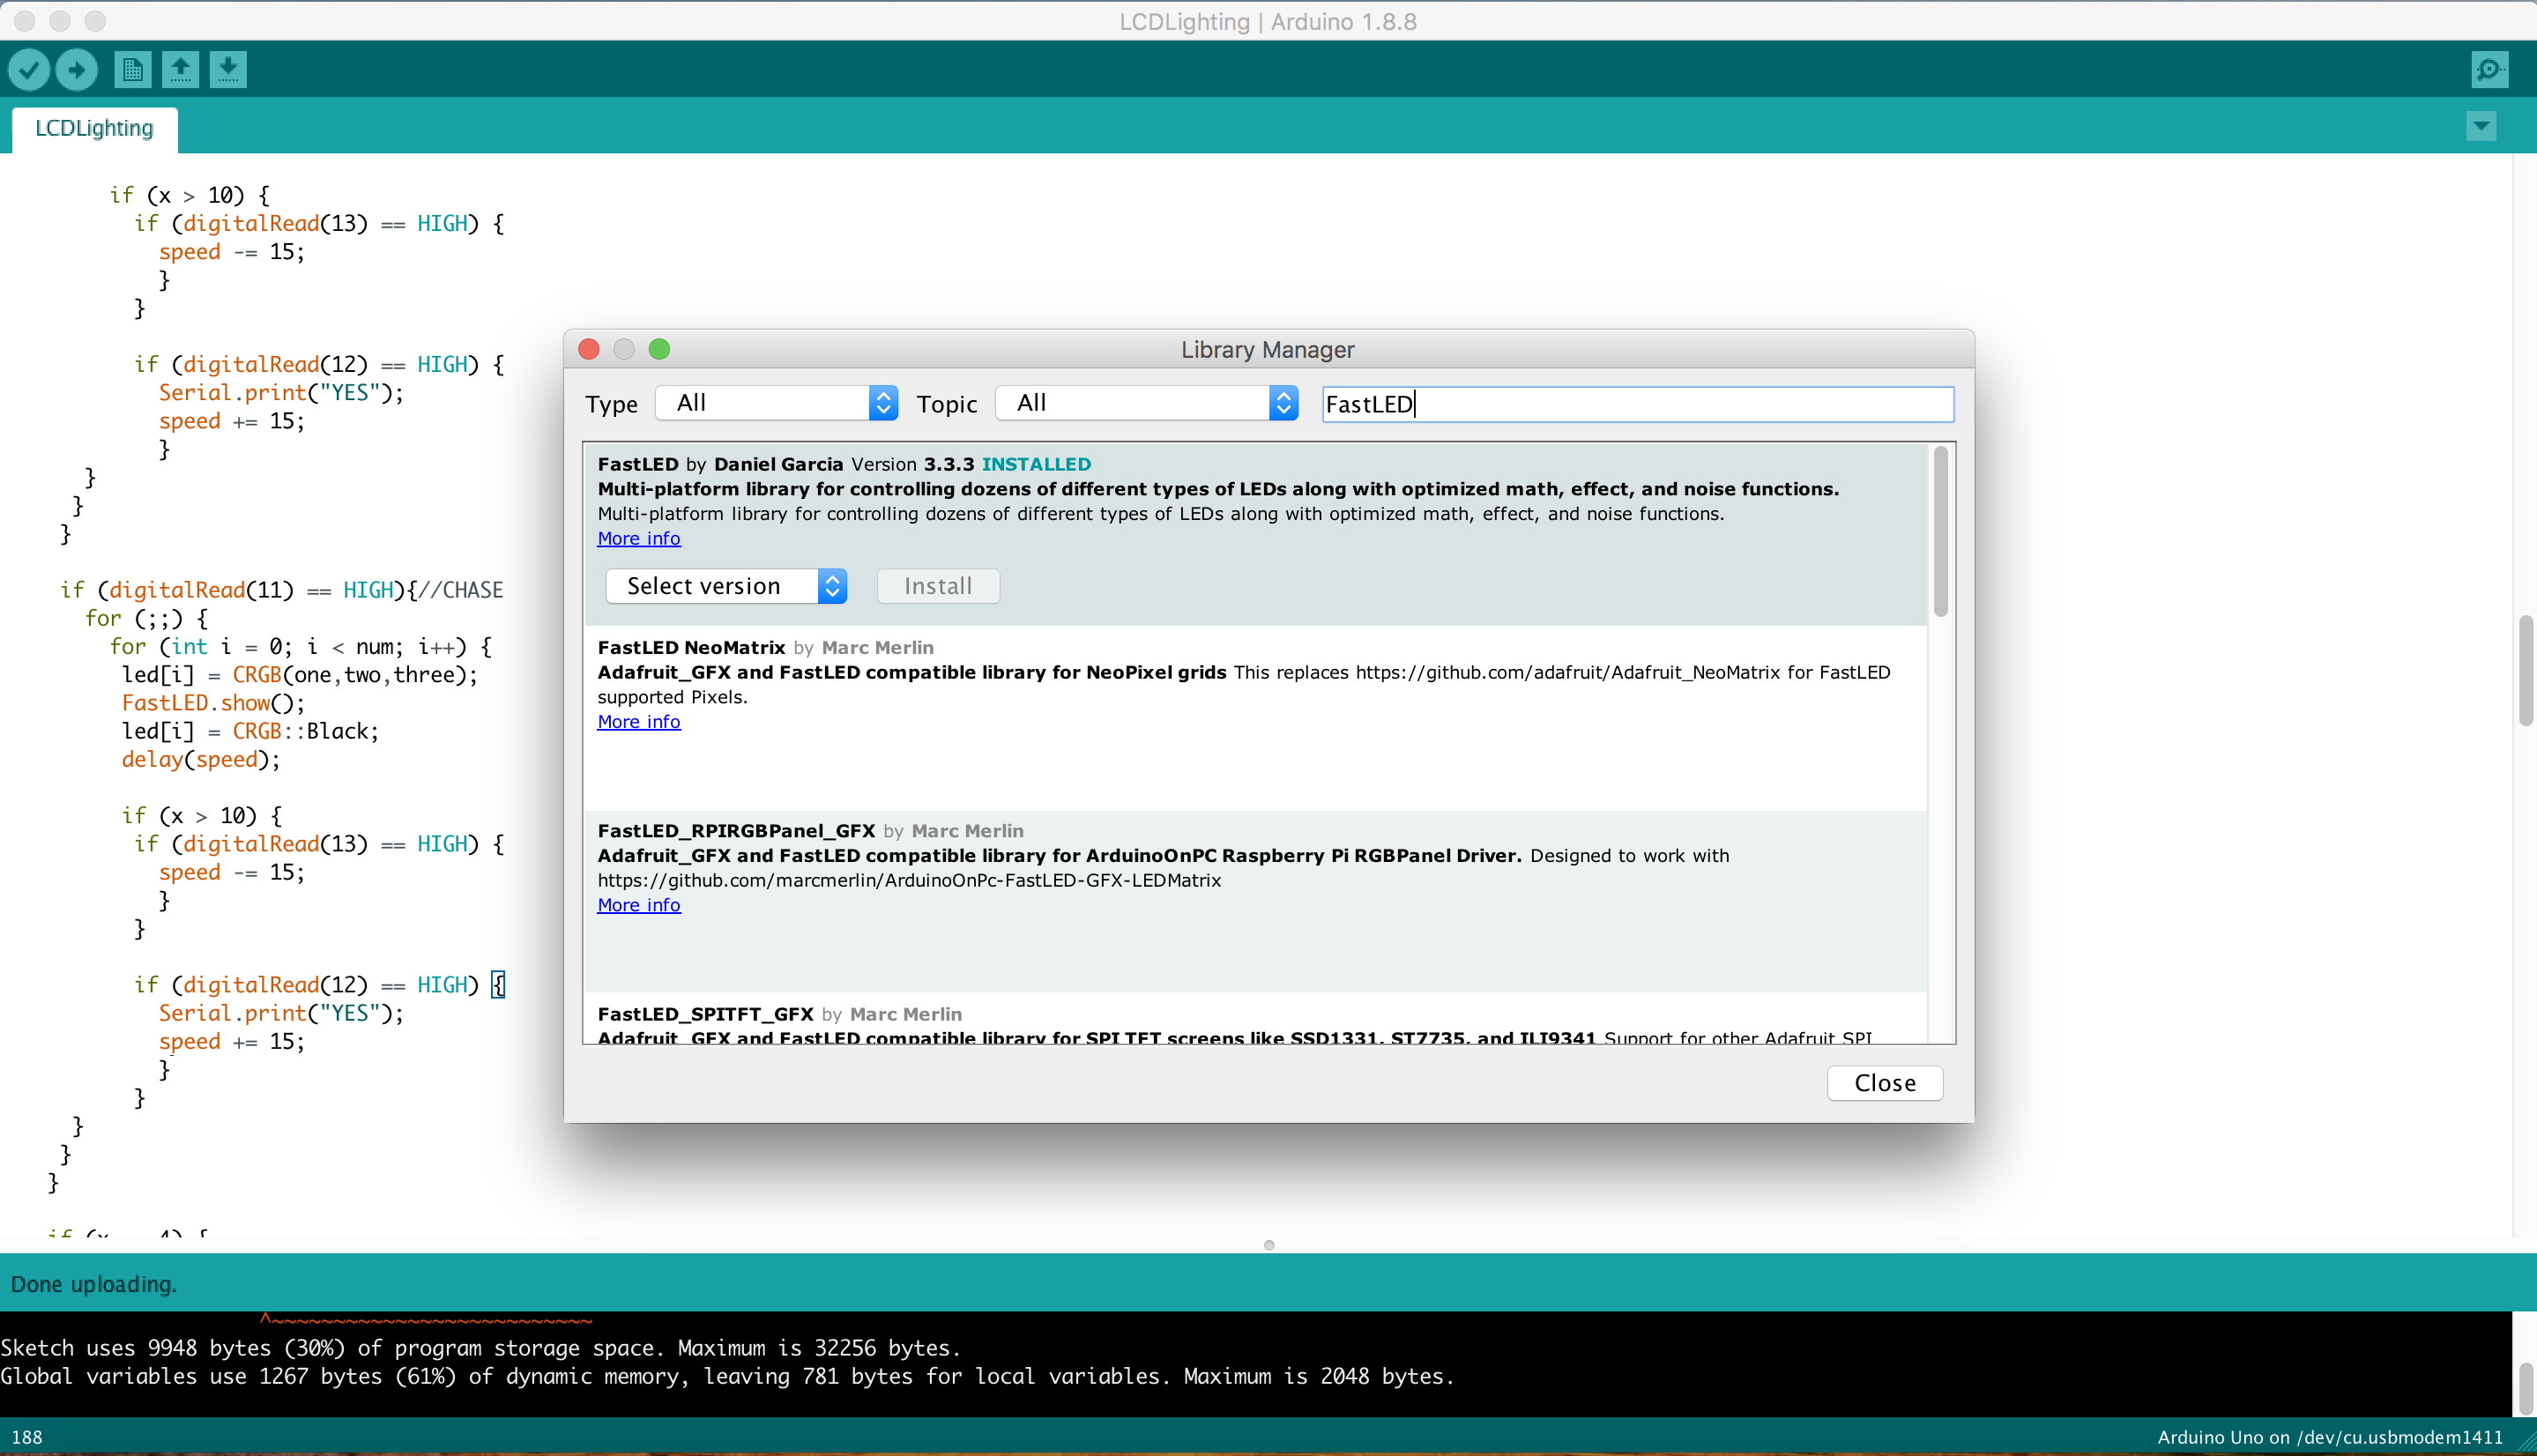2537x1456 pixels.
Task: Expand the Type filter dropdown
Action: click(776, 403)
